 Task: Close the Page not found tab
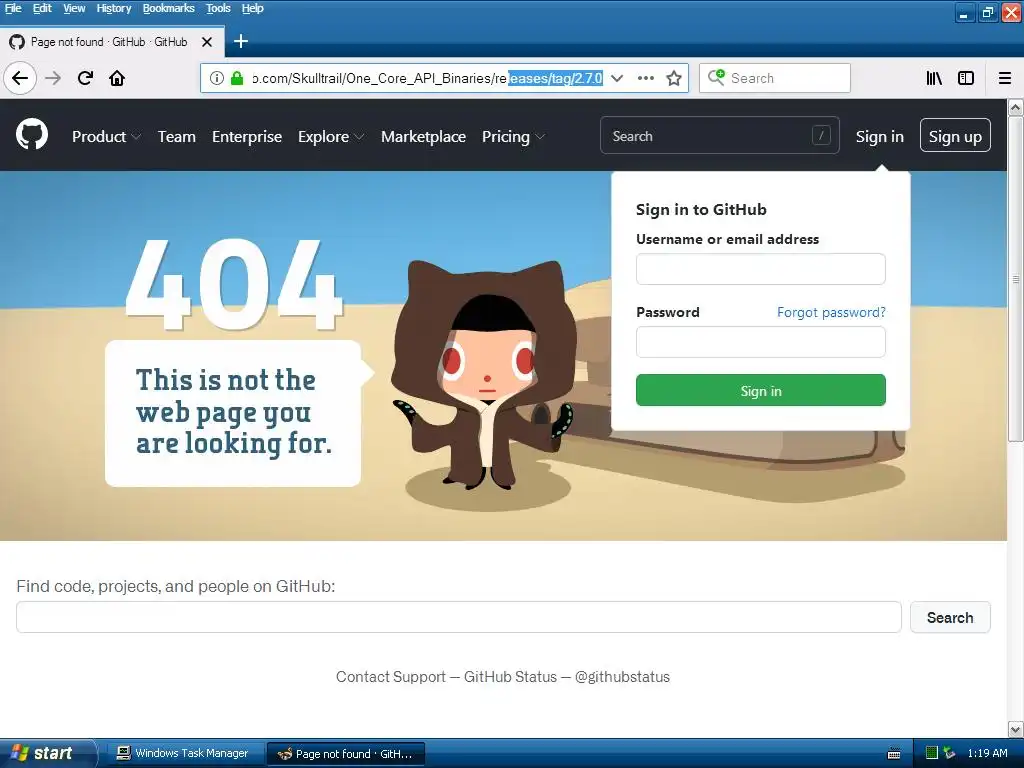click(x=207, y=42)
